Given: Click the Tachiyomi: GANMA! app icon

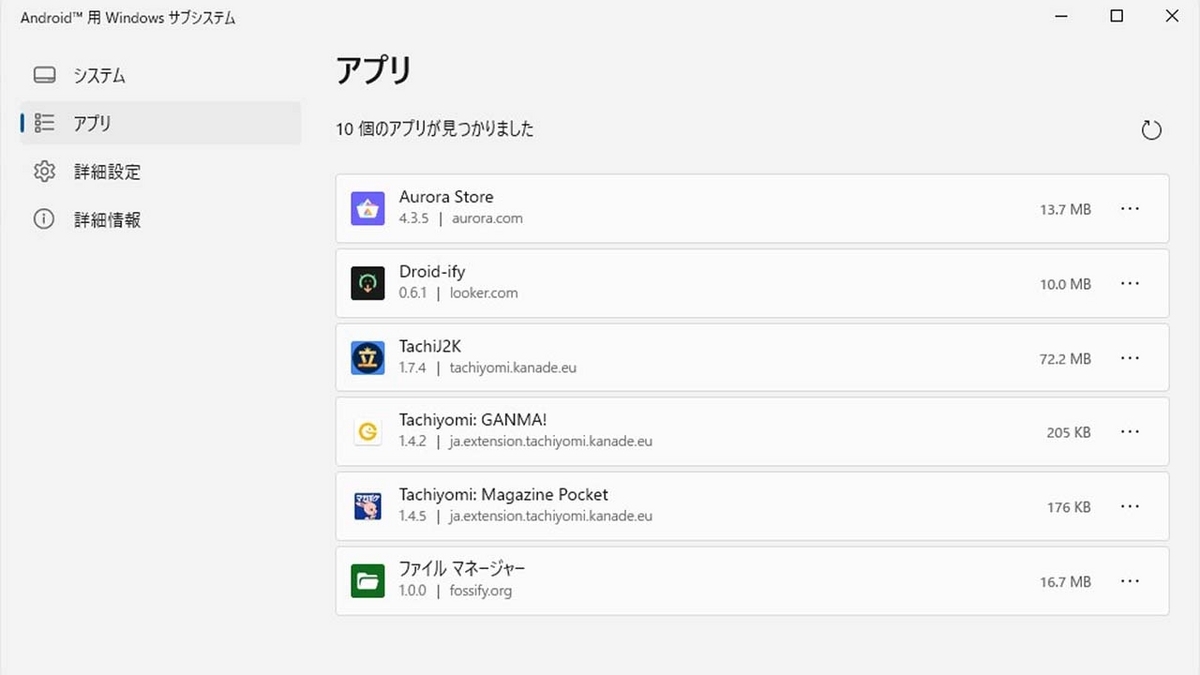Looking at the screenshot, I should point(368,432).
